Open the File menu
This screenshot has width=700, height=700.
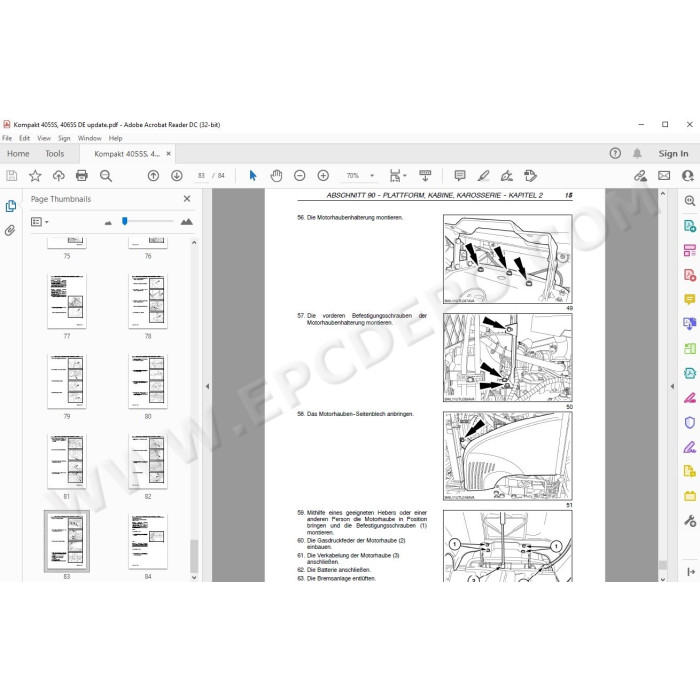pos(7,138)
